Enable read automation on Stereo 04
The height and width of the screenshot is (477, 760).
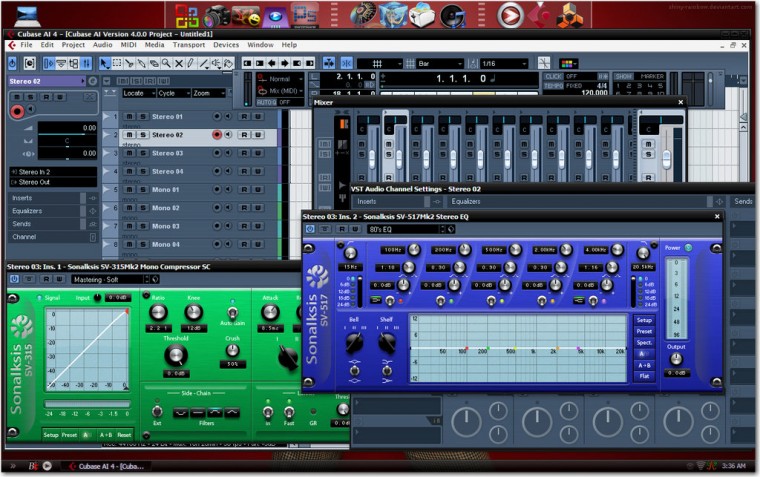[244, 171]
